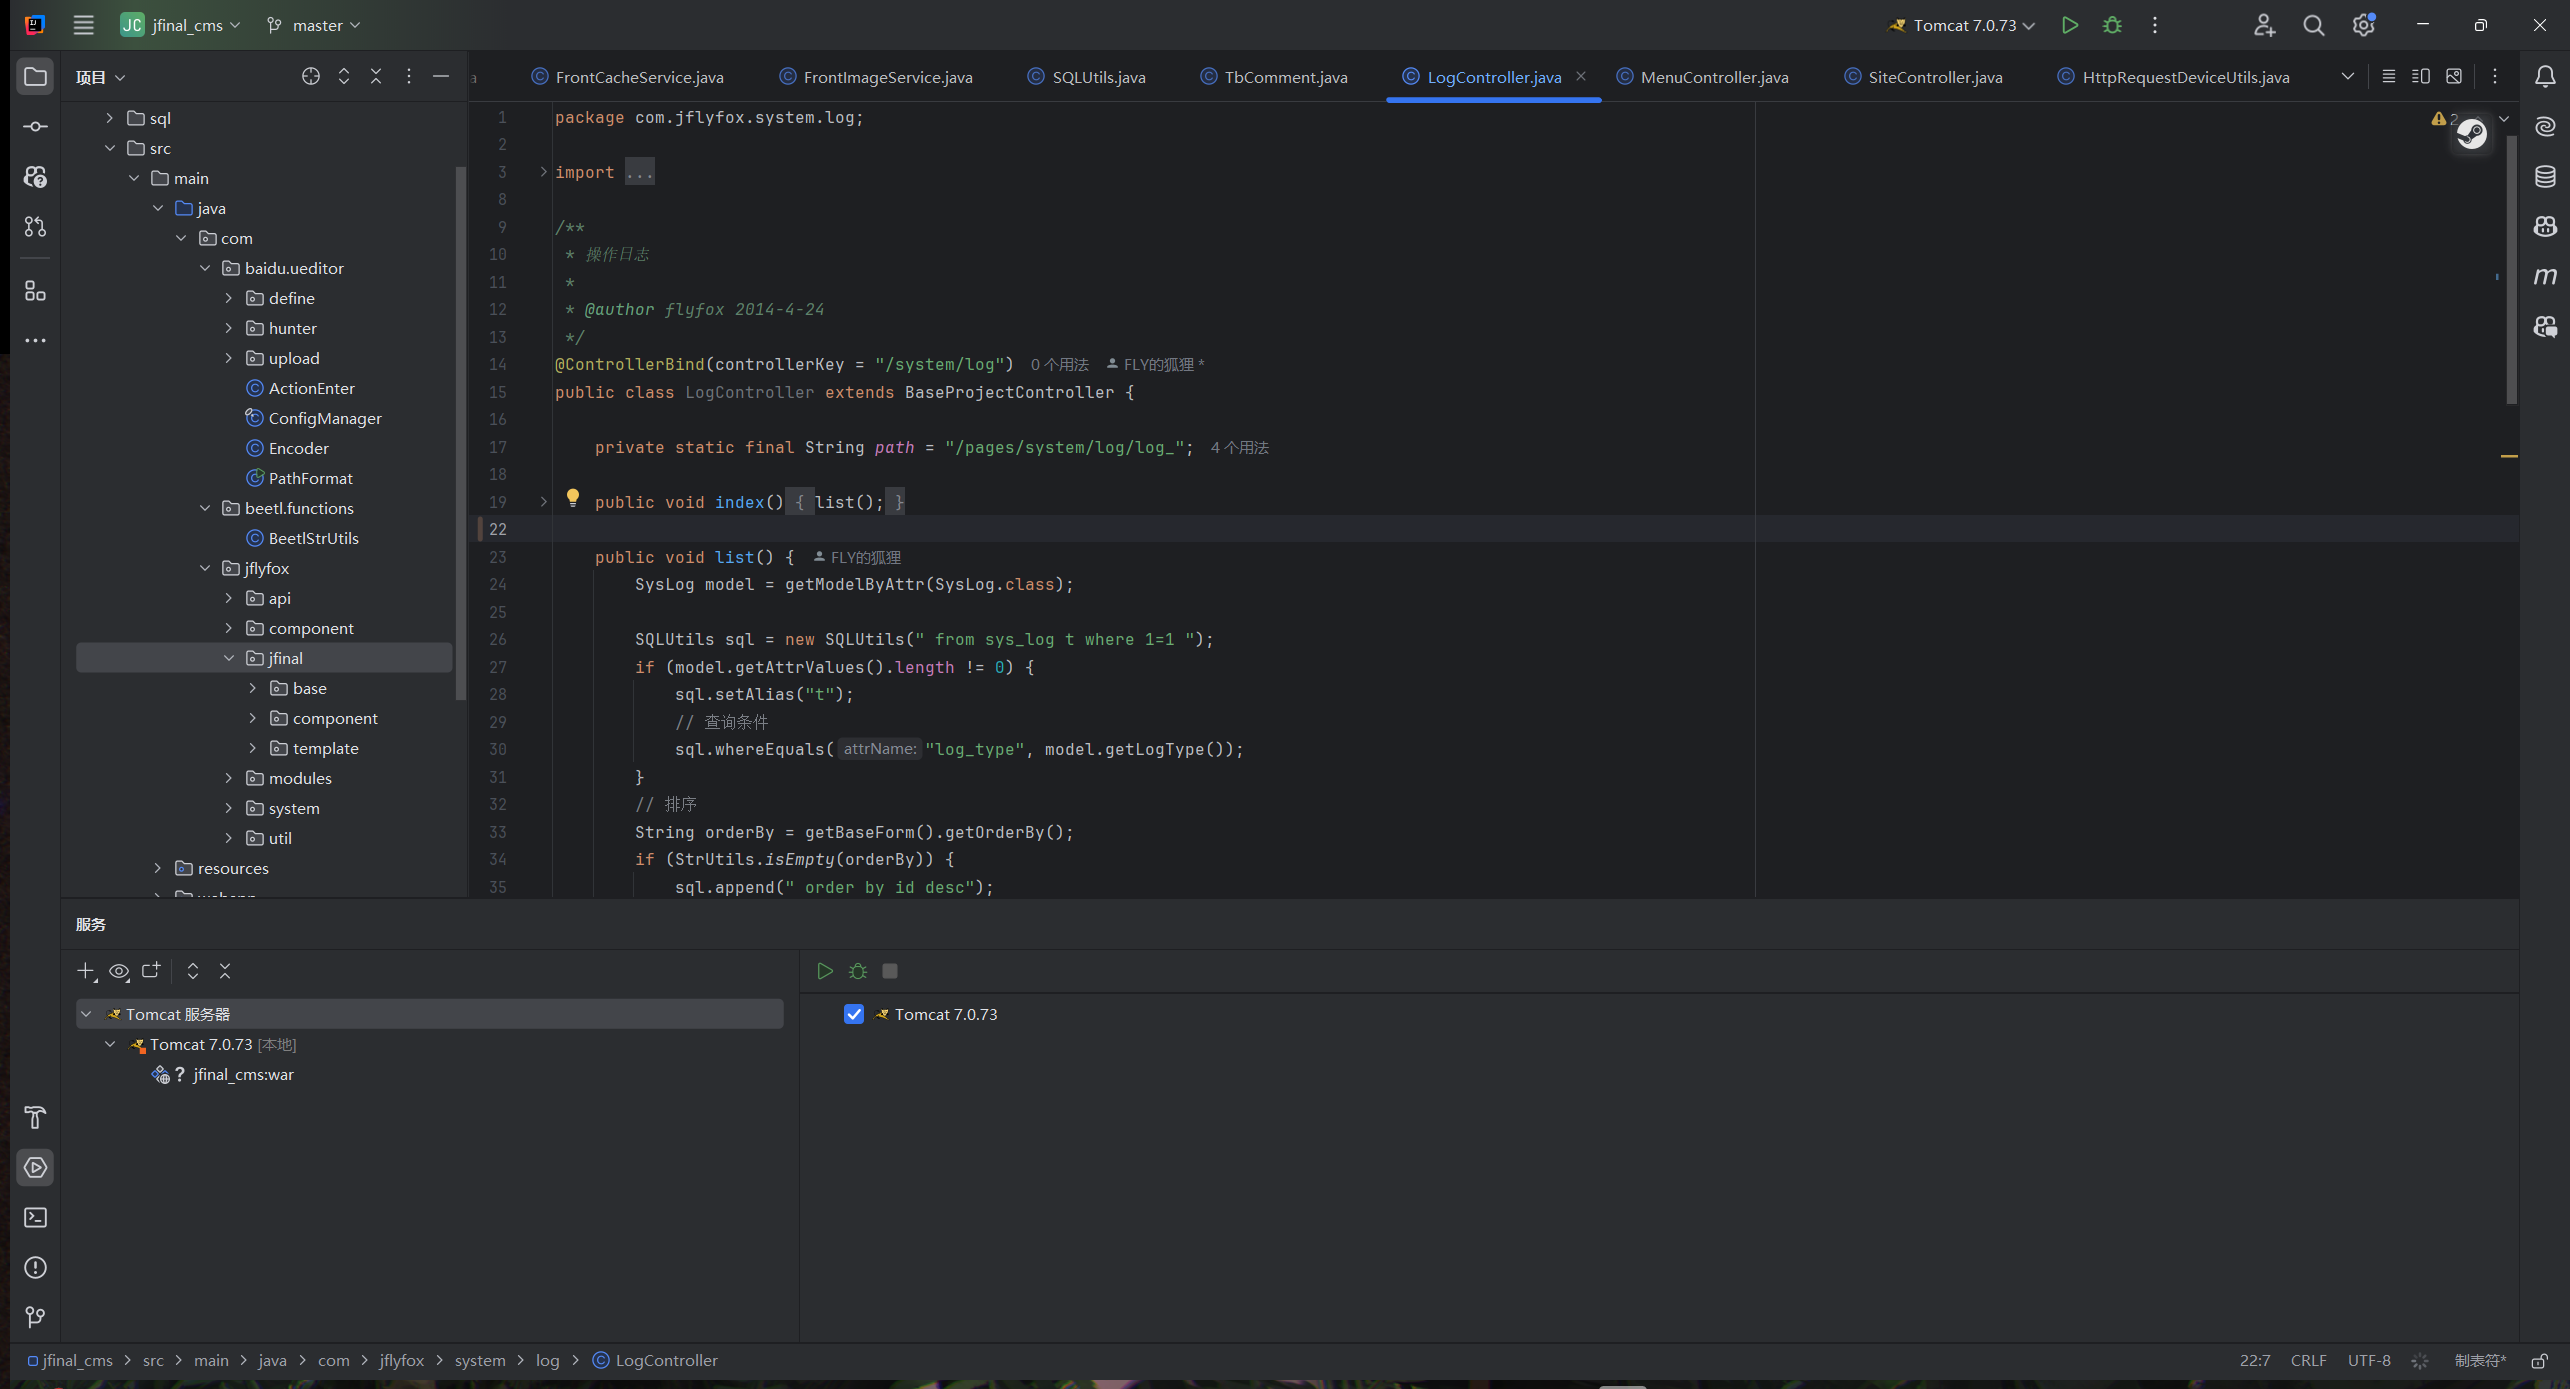Open IDE settings gear
This screenshot has width=2570, height=1389.
[2363, 25]
